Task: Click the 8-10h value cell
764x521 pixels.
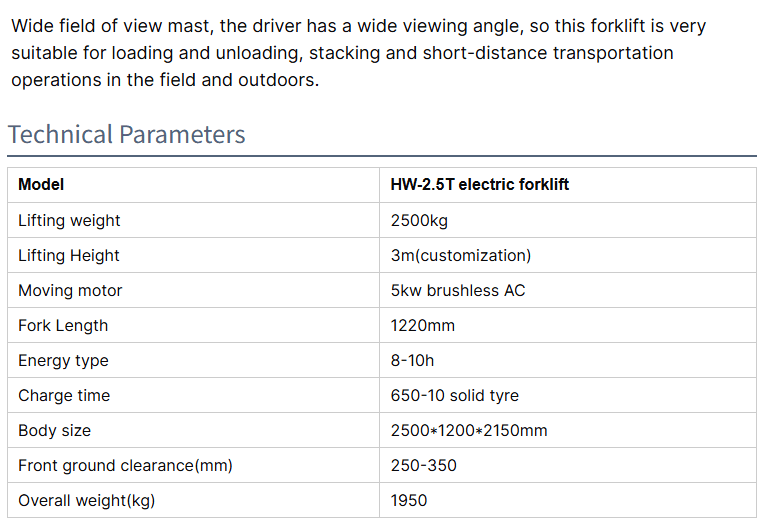Action: [412, 360]
